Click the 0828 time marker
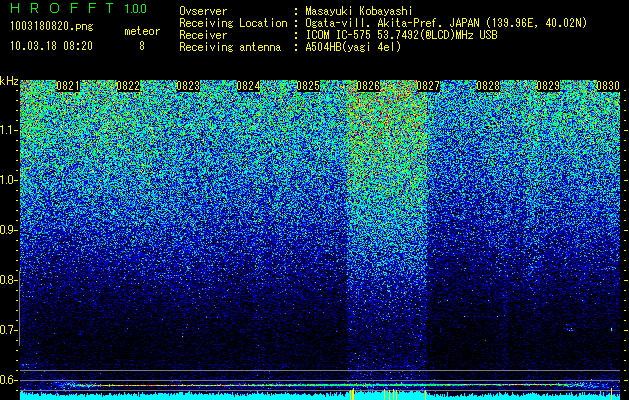629x400 pixels. point(488,86)
